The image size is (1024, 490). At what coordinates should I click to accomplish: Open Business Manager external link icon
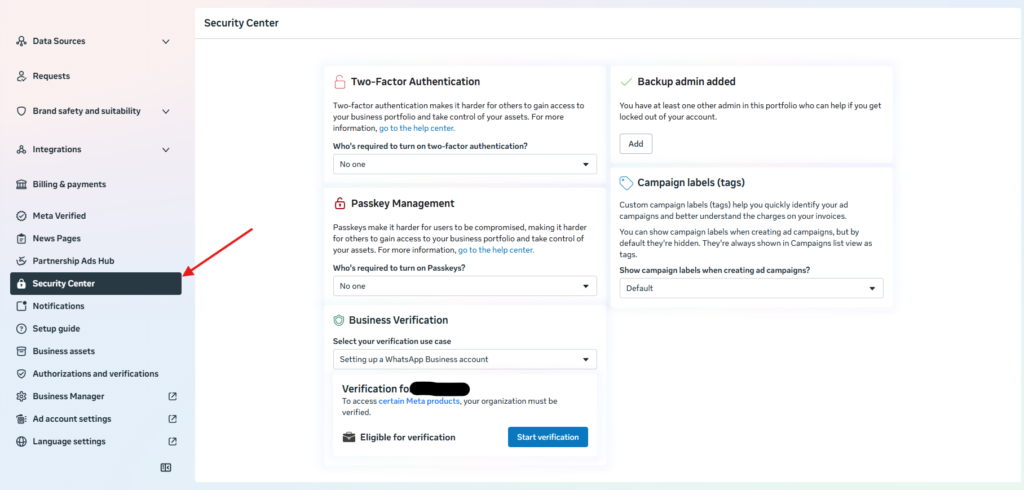tap(172, 396)
